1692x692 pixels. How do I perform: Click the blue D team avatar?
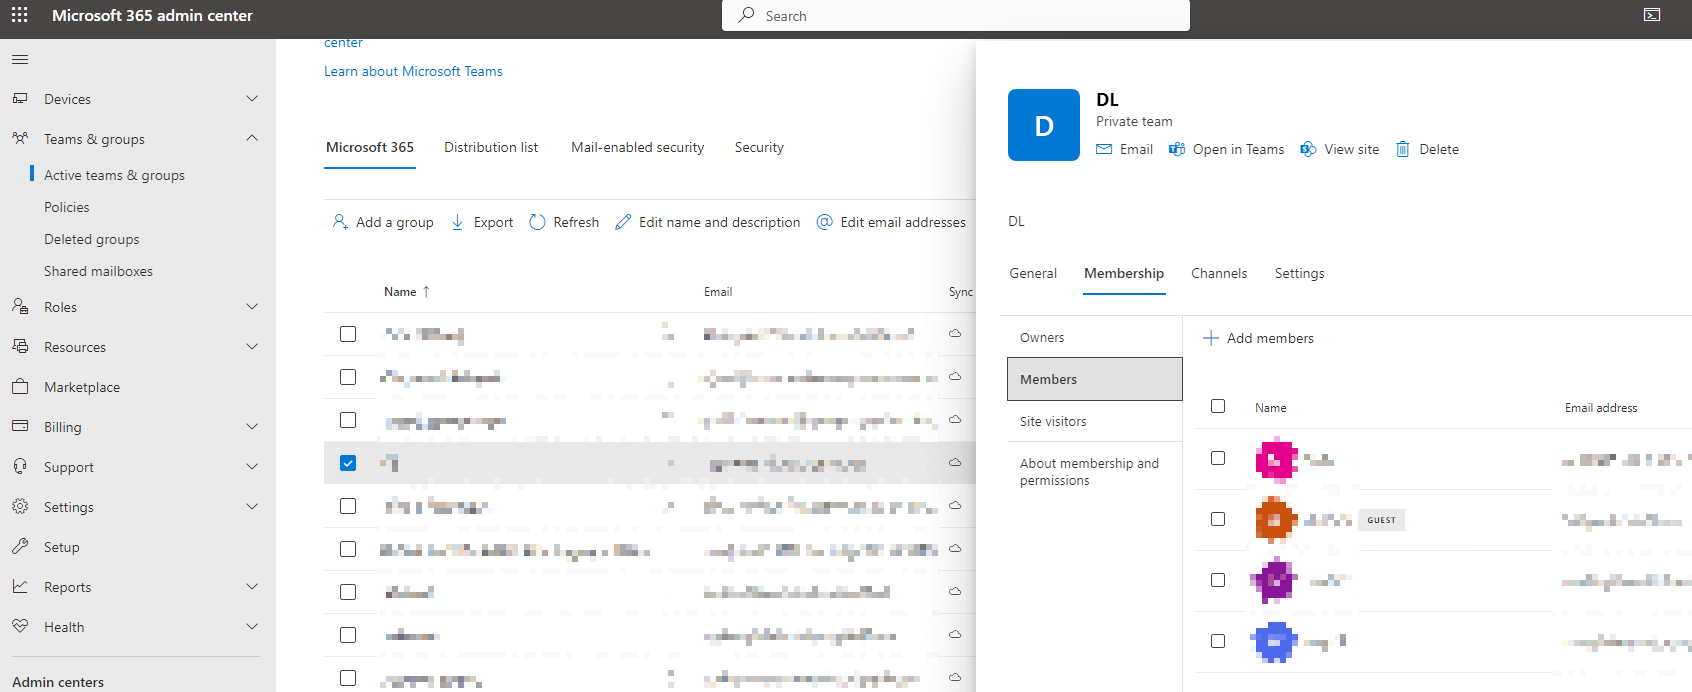[x=1044, y=125]
